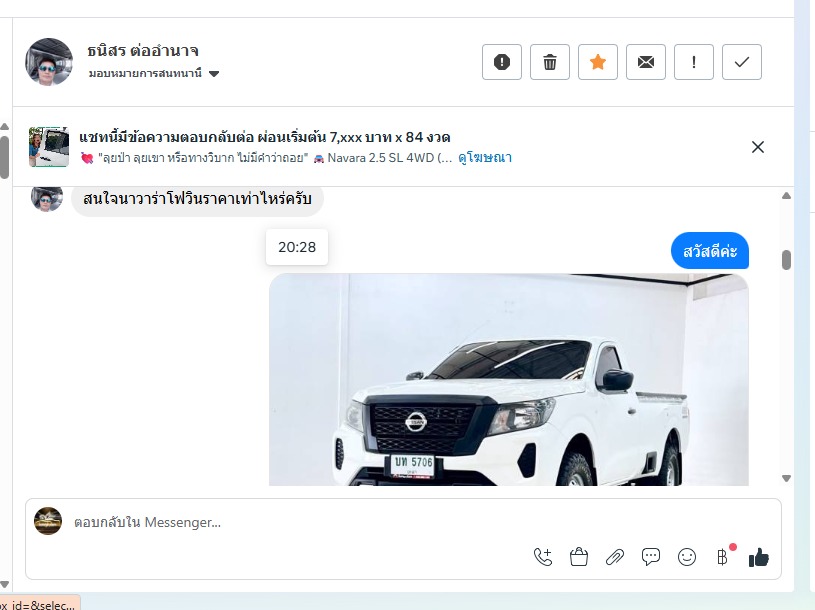815x610 pixels.
Task: Mark conversation unread with envelope icon
Action: pyautogui.click(x=646, y=62)
